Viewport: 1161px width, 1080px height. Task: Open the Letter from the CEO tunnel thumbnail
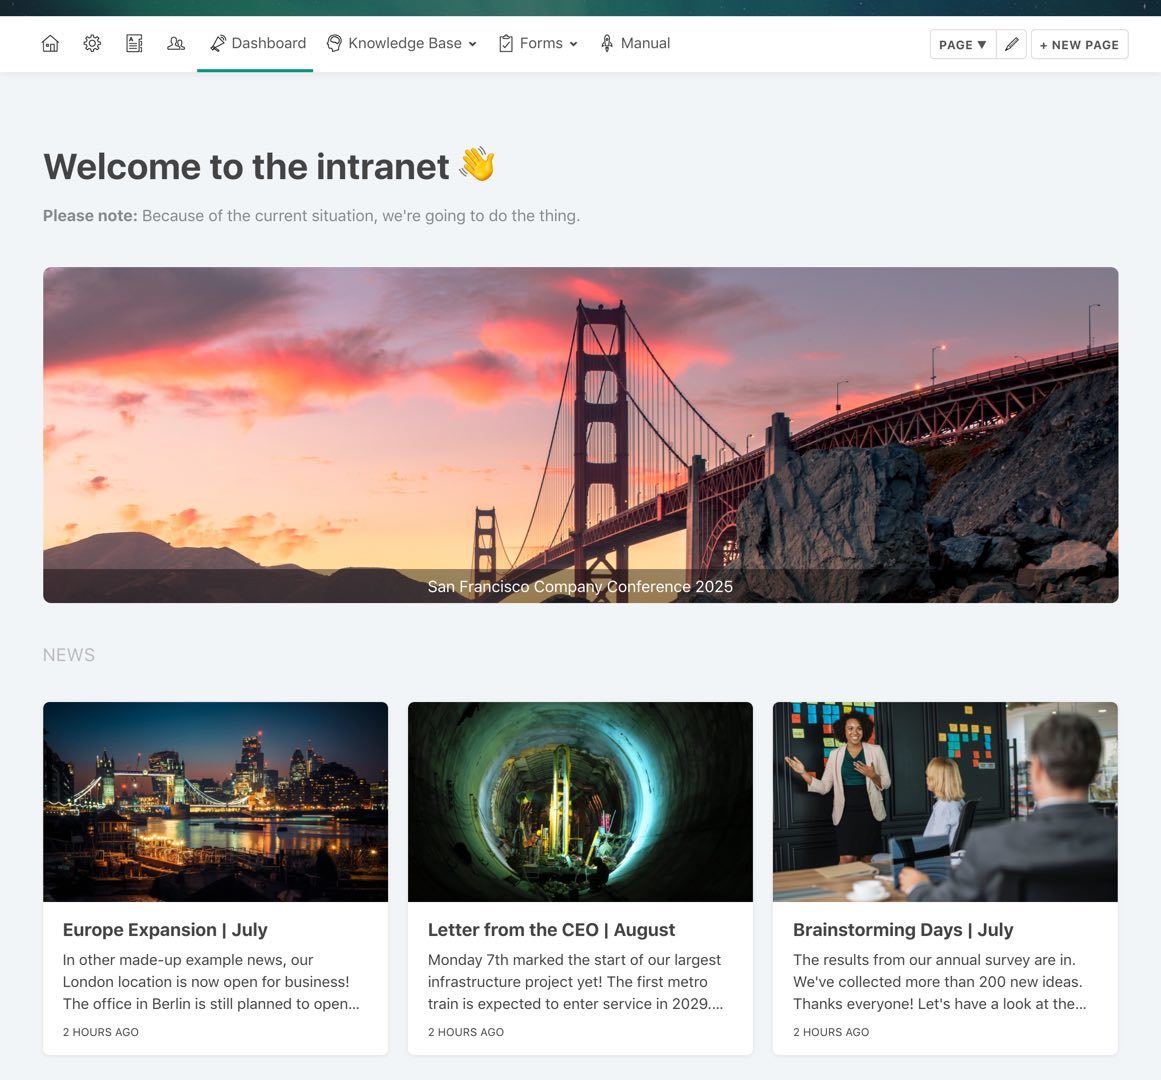coord(580,802)
